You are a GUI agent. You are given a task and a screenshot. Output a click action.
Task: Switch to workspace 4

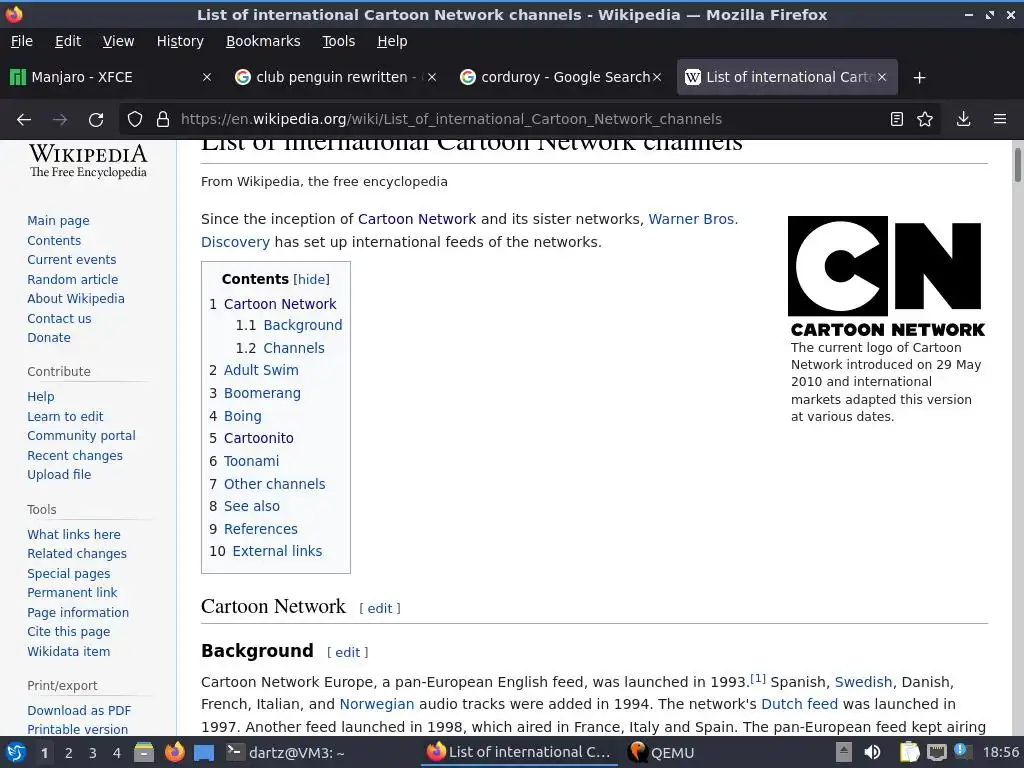tap(116, 753)
